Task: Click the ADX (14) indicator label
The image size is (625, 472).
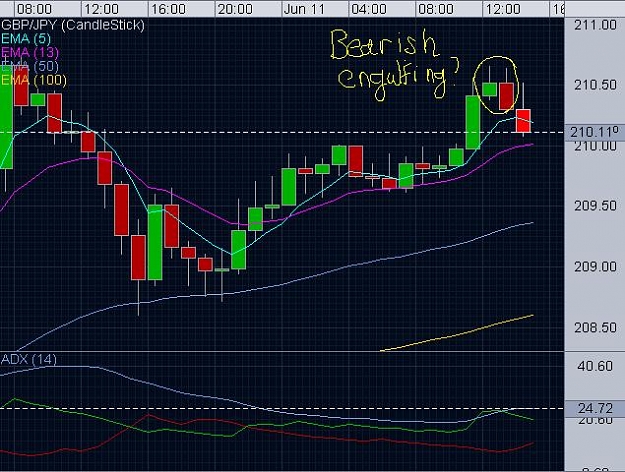Action: [x=29, y=359]
